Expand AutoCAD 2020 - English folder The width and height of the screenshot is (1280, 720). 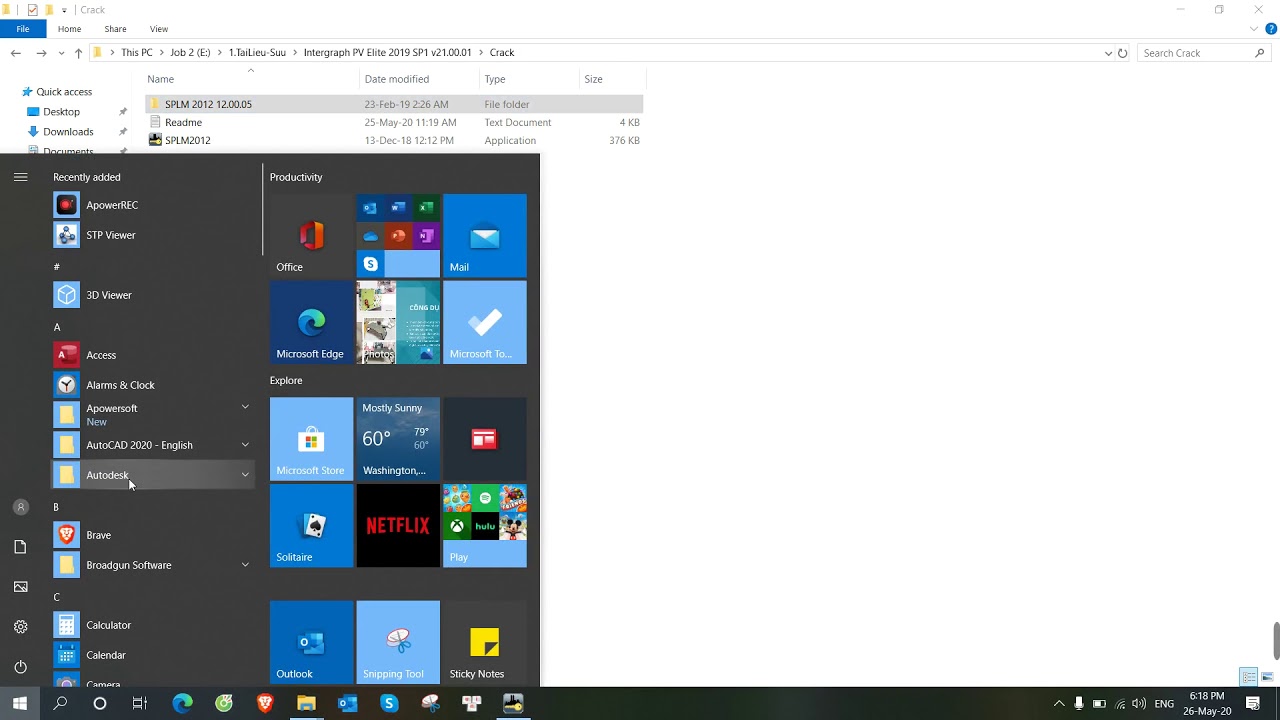154,445
